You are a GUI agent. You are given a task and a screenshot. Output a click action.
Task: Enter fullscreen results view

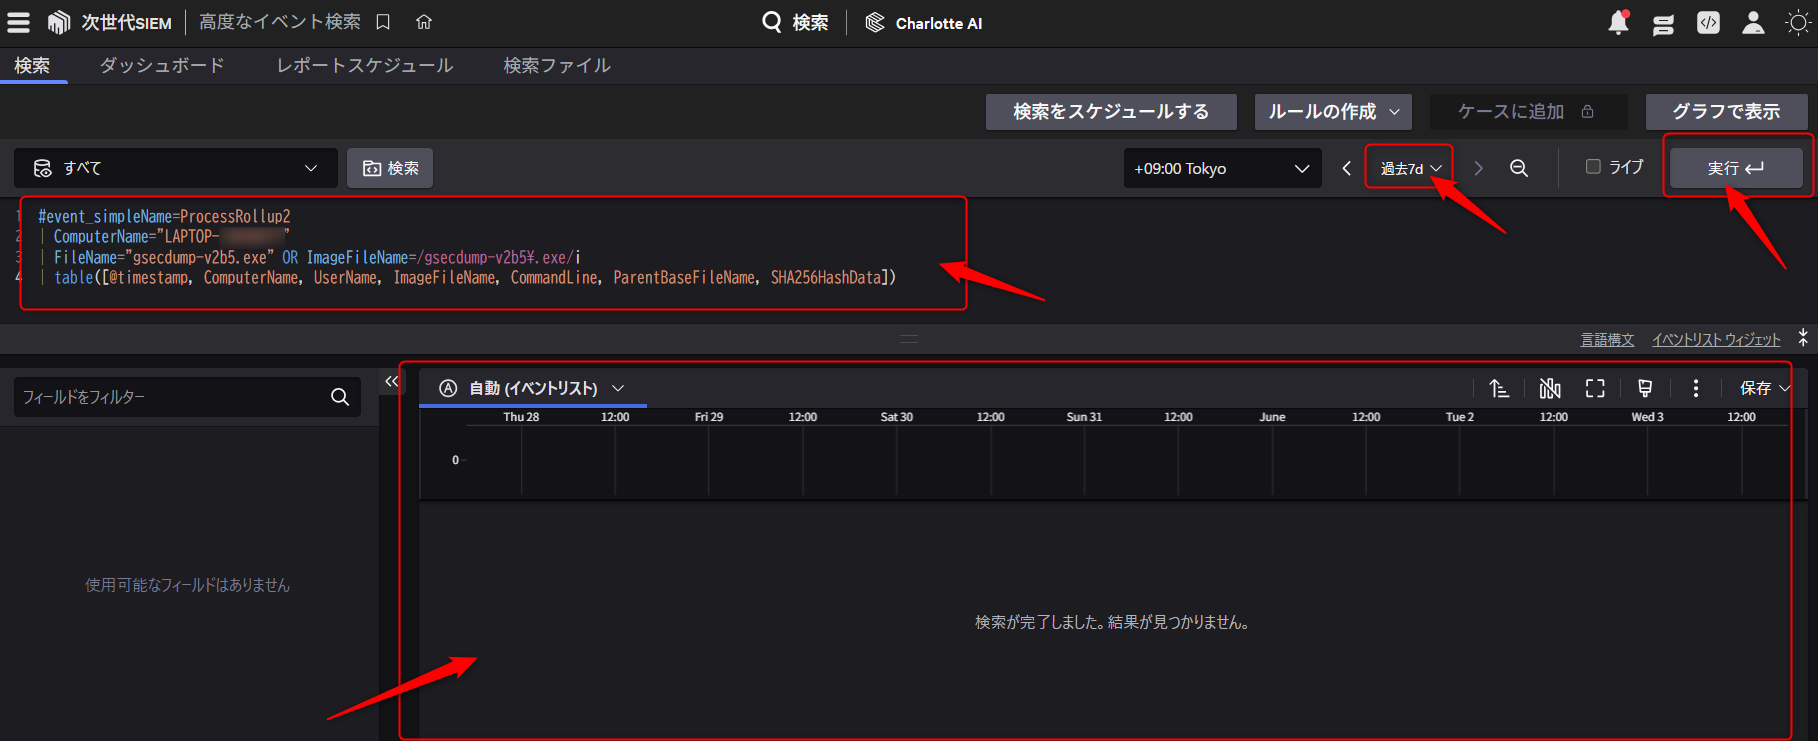point(1595,388)
